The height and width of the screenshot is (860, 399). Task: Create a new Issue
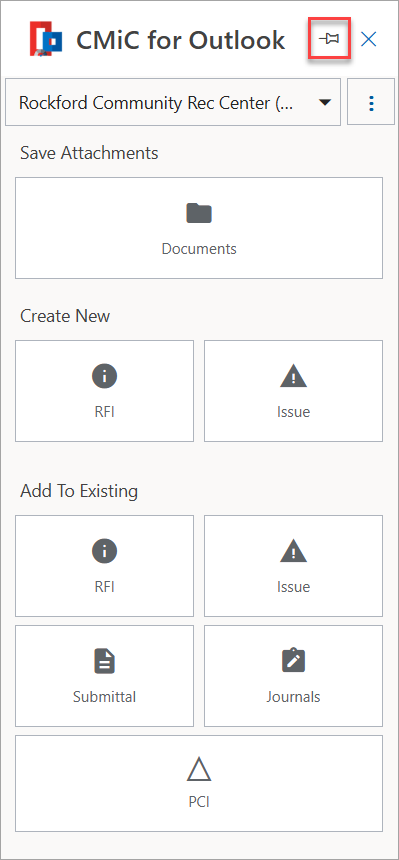[293, 391]
